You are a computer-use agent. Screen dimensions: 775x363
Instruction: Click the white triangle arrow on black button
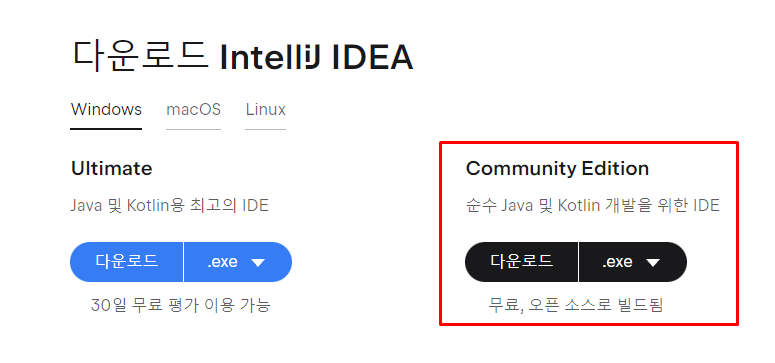click(653, 263)
